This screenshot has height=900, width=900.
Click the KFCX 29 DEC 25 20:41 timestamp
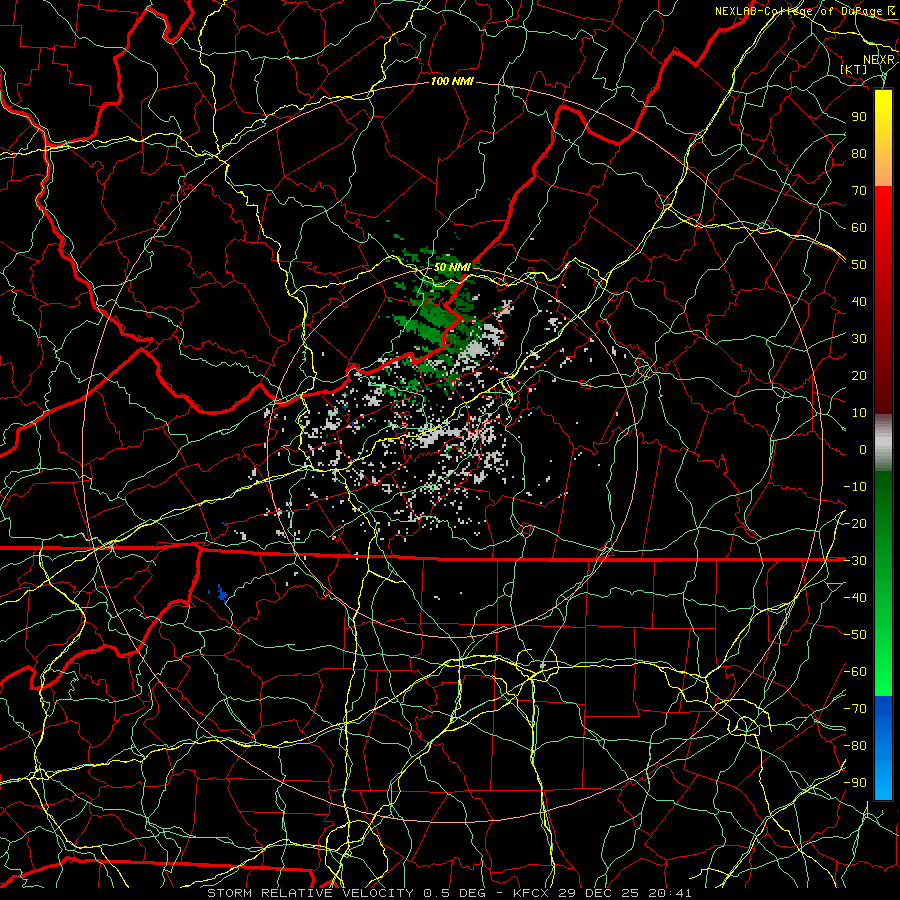point(602,893)
